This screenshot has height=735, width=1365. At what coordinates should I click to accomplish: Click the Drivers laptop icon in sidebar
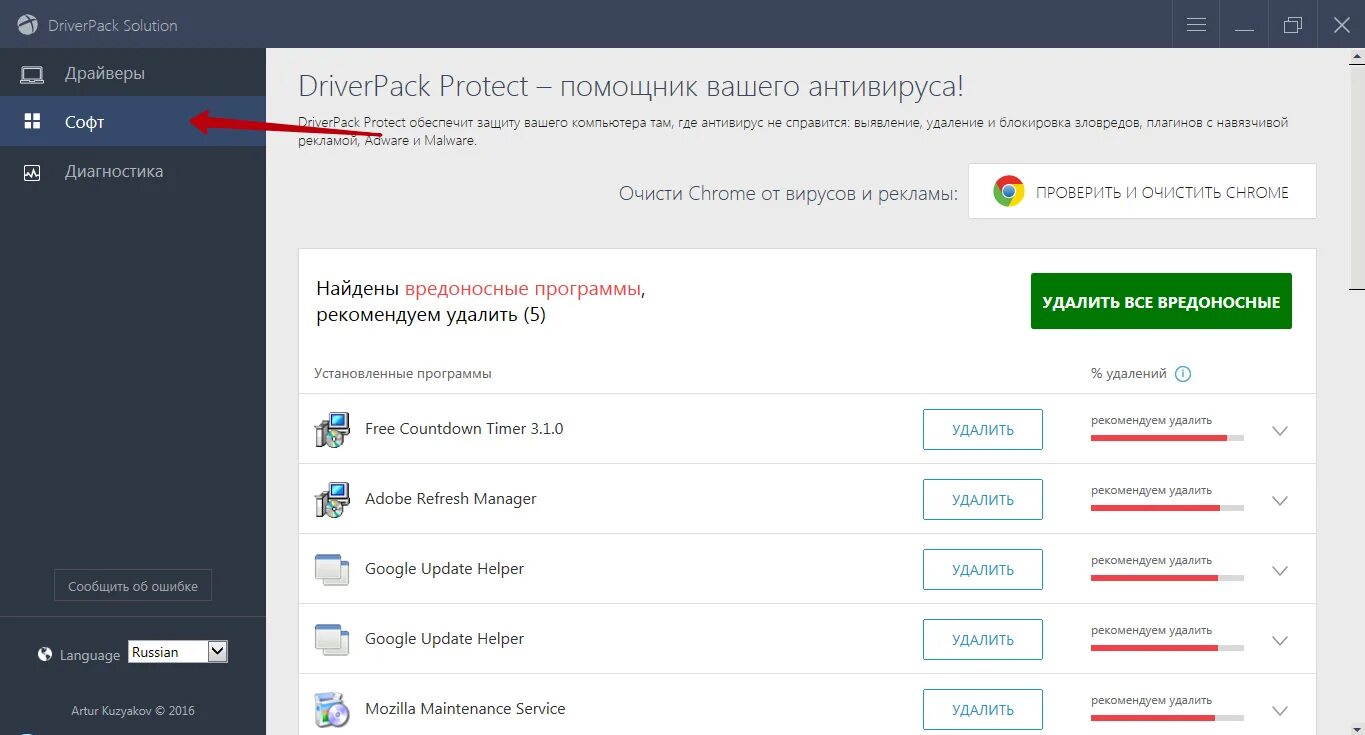[x=33, y=74]
